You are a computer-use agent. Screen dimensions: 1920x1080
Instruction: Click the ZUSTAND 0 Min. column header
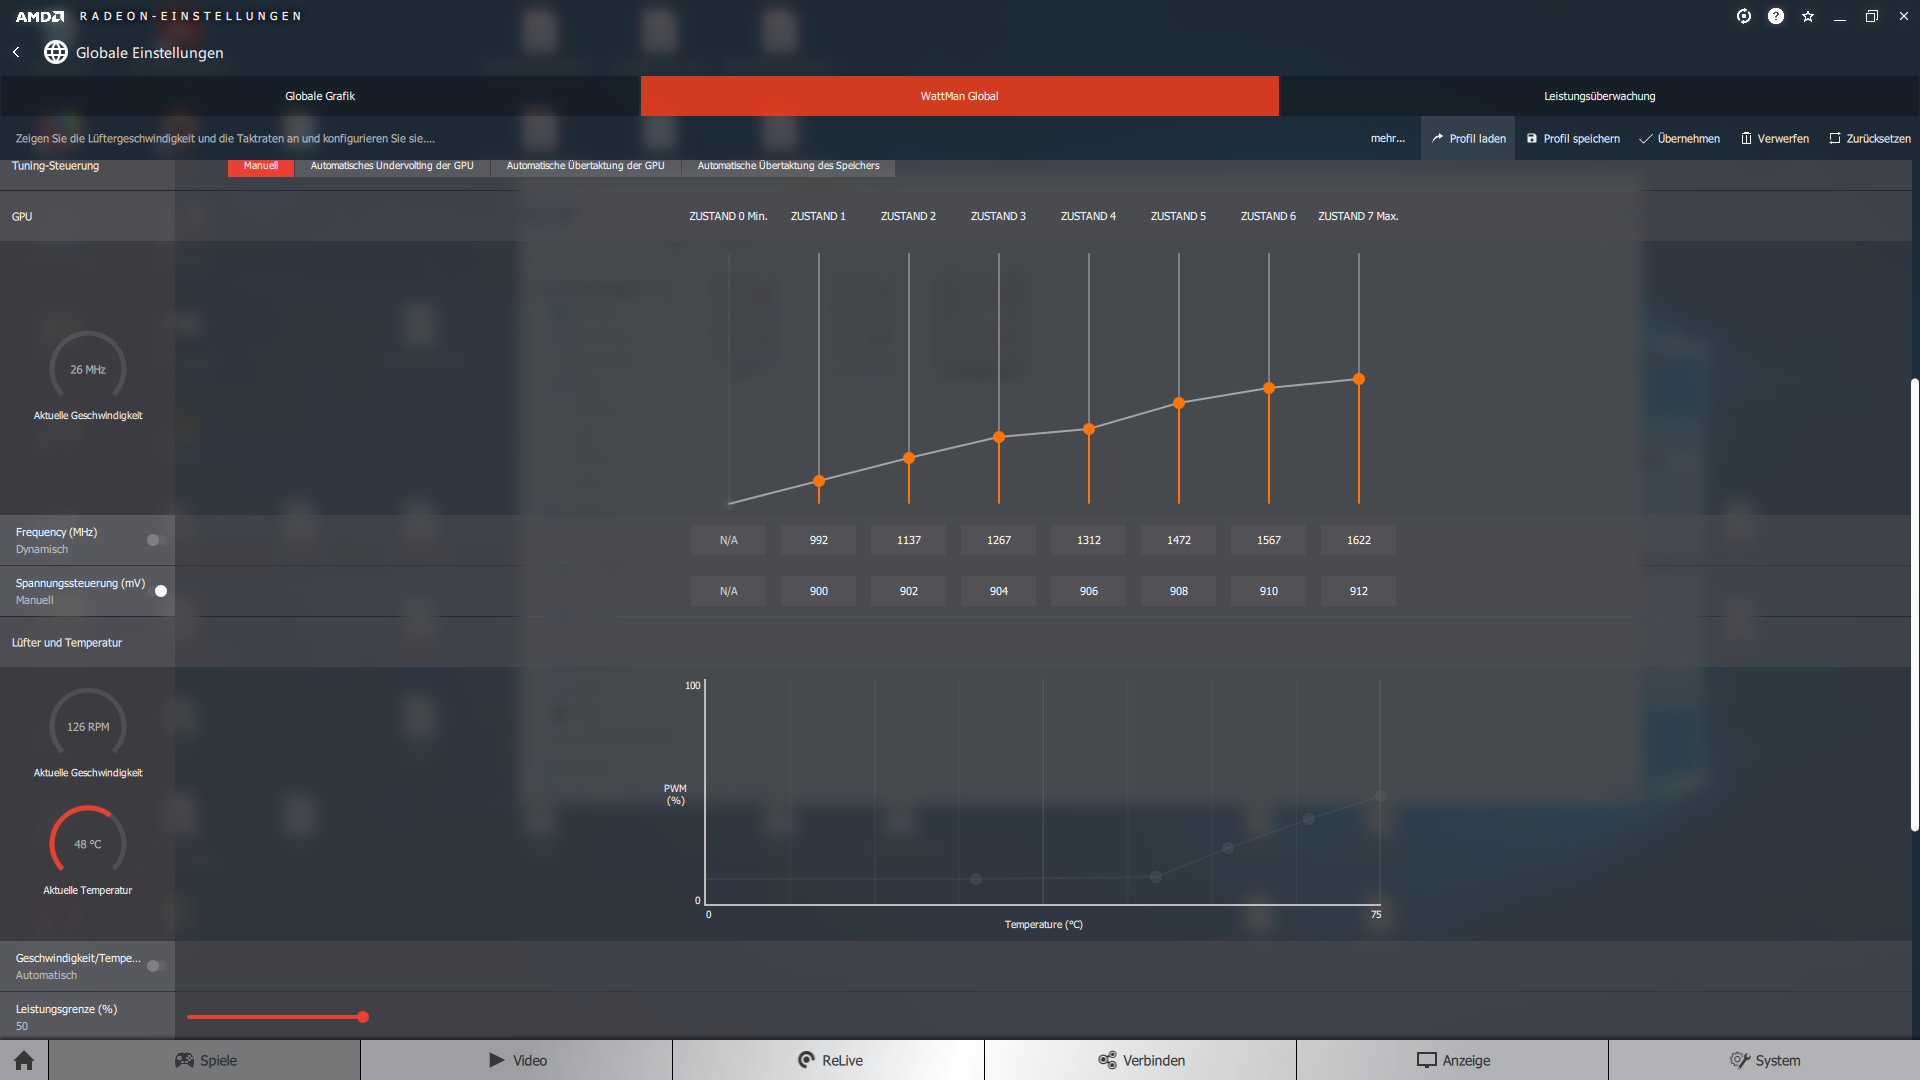point(728,216)
